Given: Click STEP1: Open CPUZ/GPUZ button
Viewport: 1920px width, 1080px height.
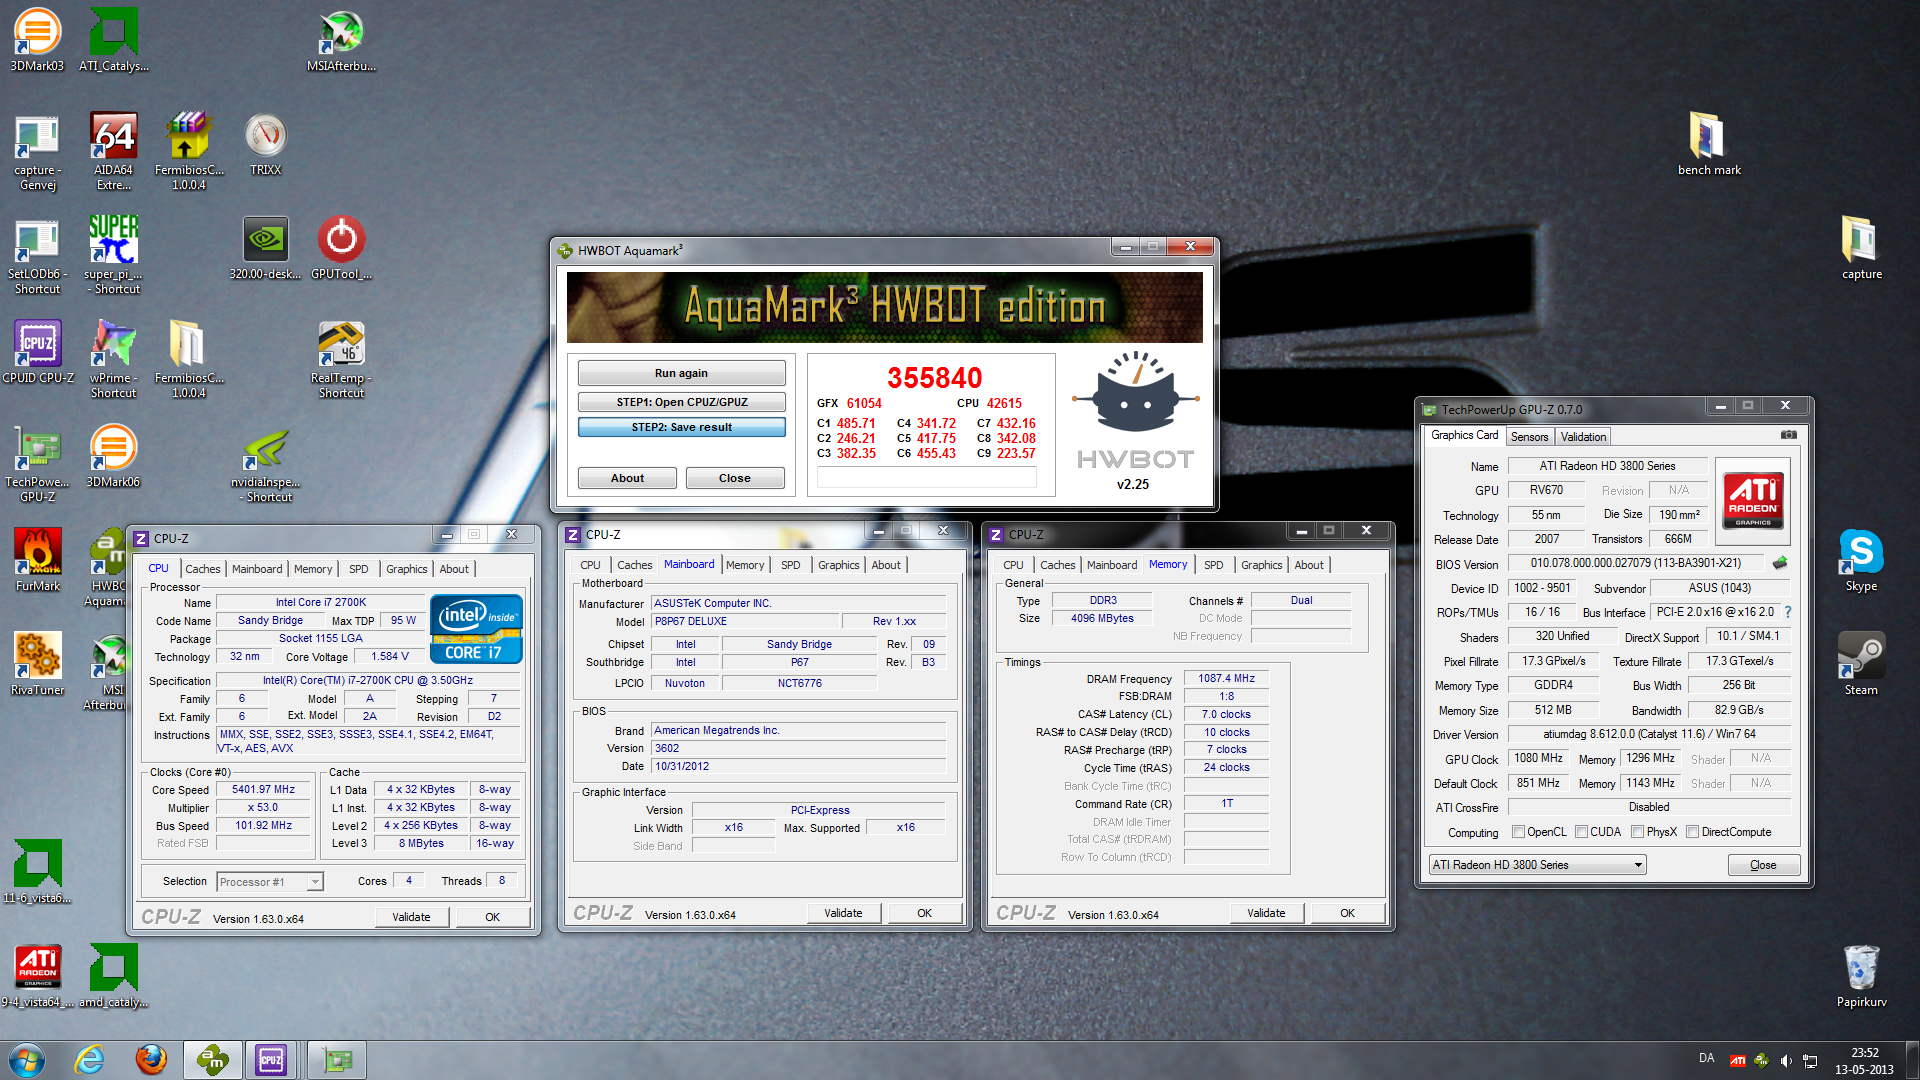Looking at the screenshot, I should point(681,402).
